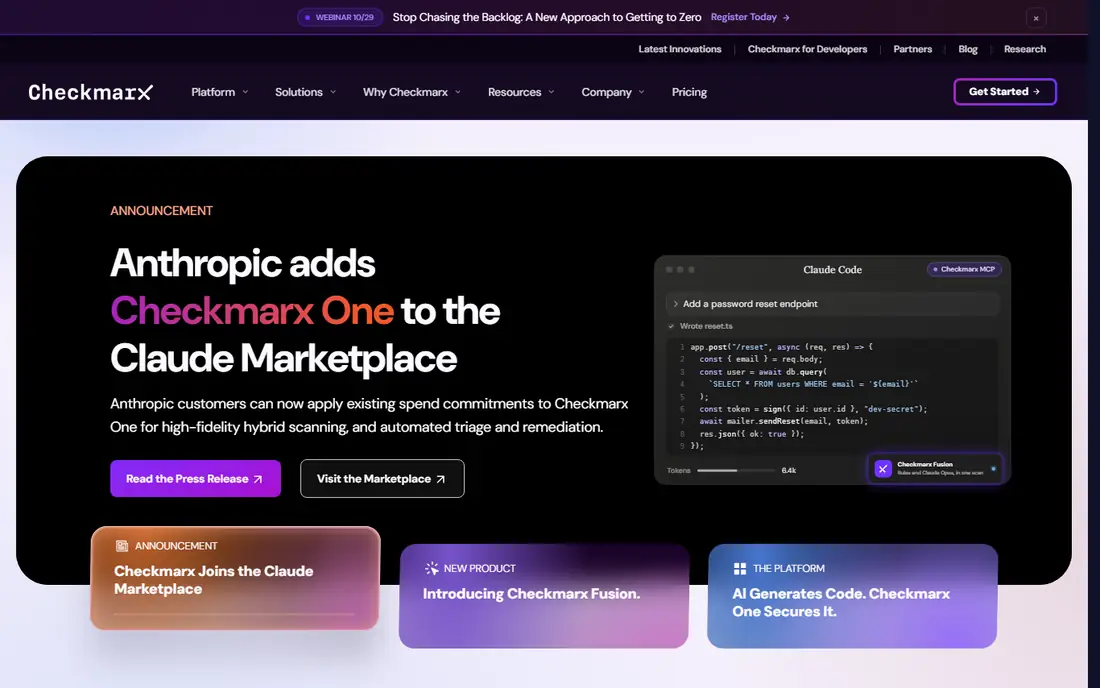Click the Register Today link in the banner
1100x688 pixels.
pos(750,17)
